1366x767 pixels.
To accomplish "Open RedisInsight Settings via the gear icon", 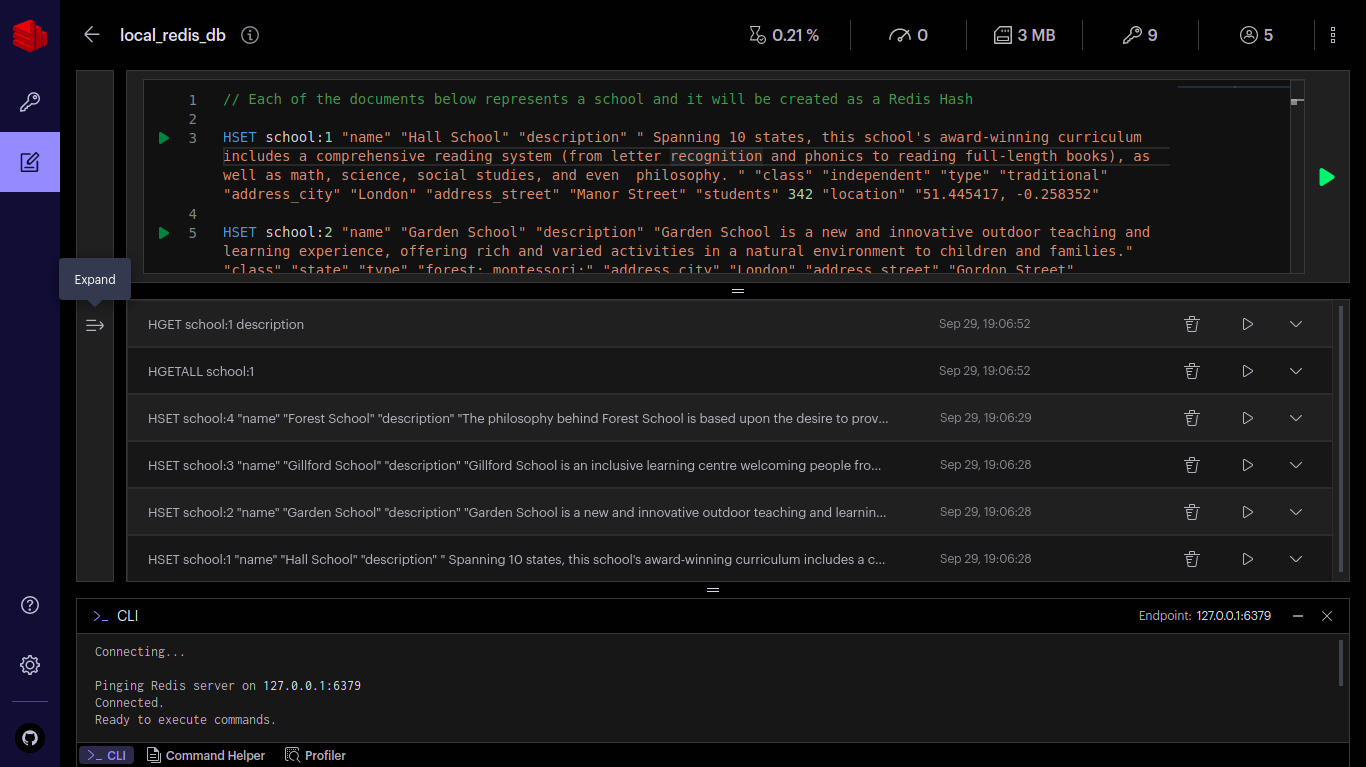I will pos(29,664).
